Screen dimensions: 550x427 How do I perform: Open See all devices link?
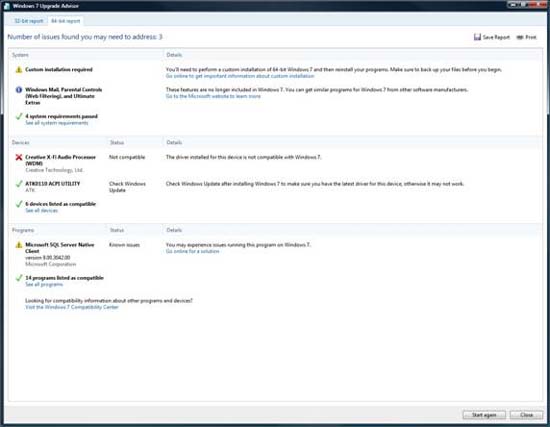point(41,211)
